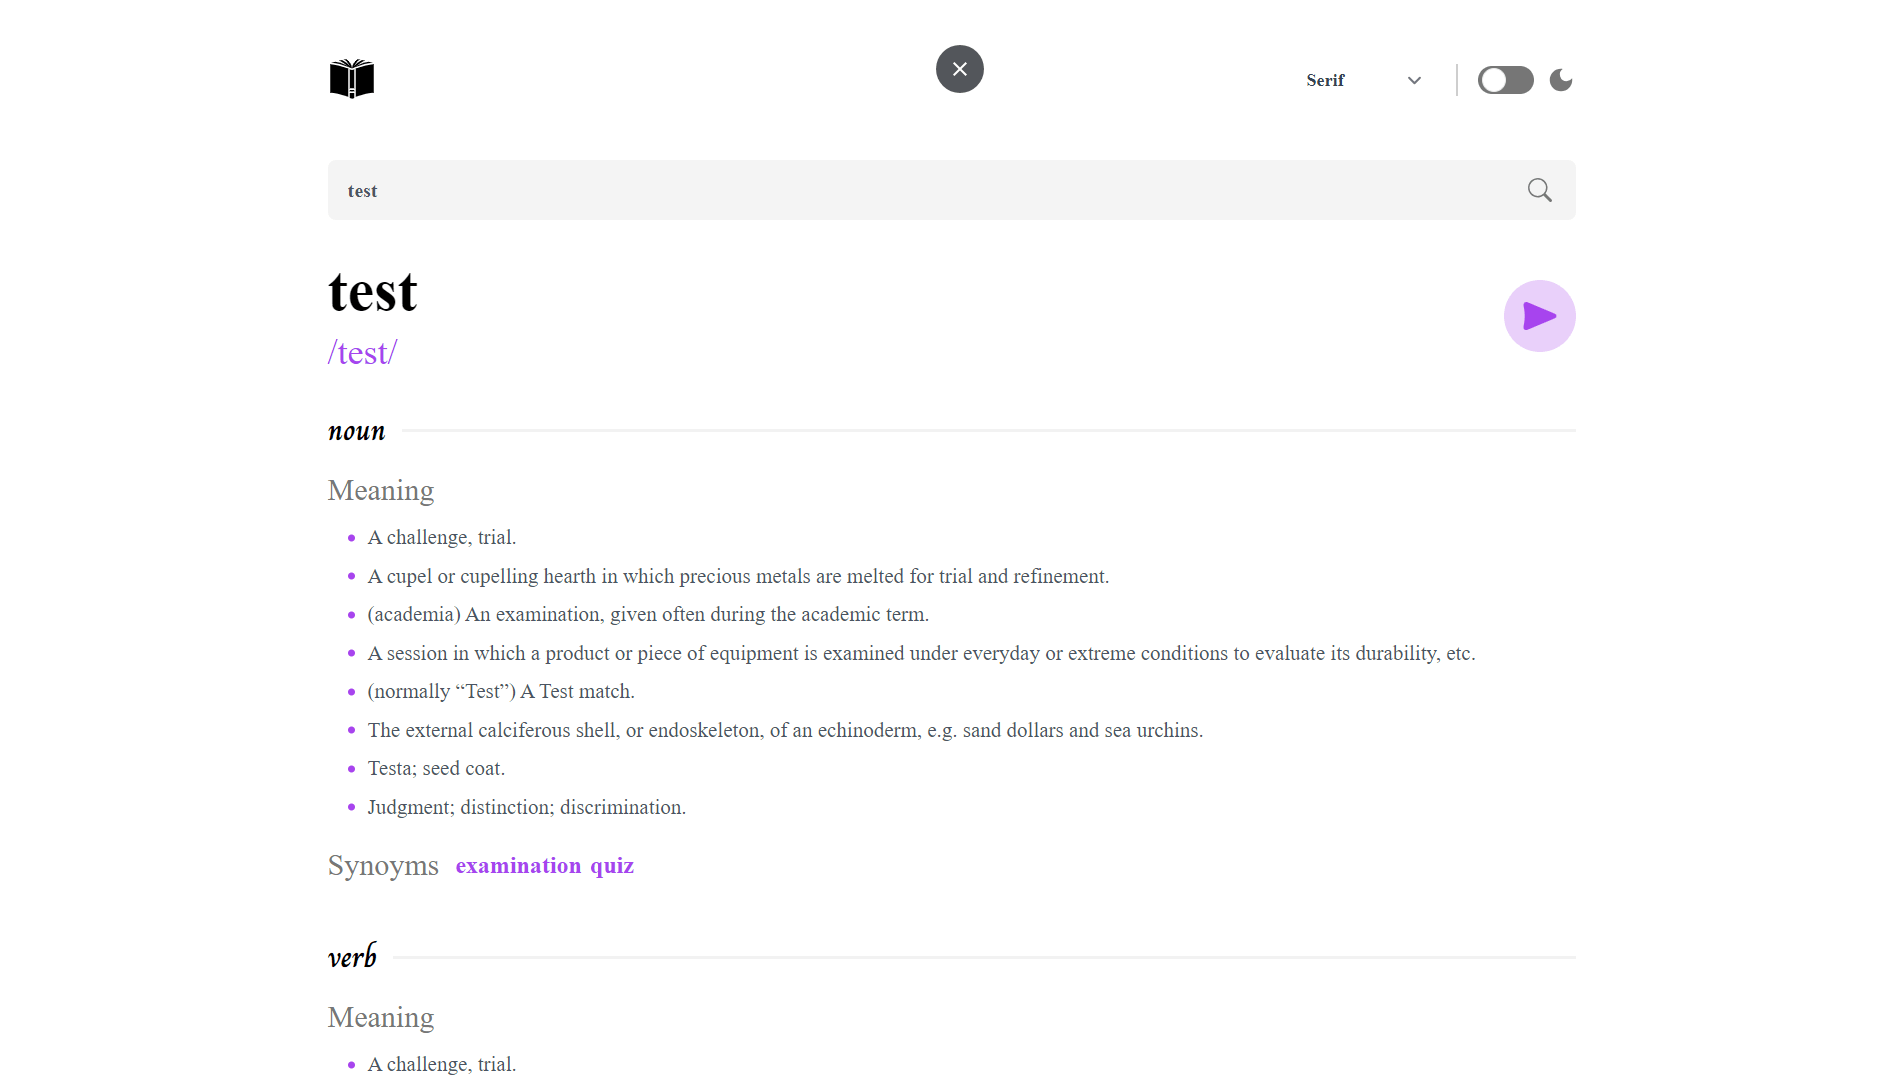Expand font list with chevron arrow

pos(1414,80)
